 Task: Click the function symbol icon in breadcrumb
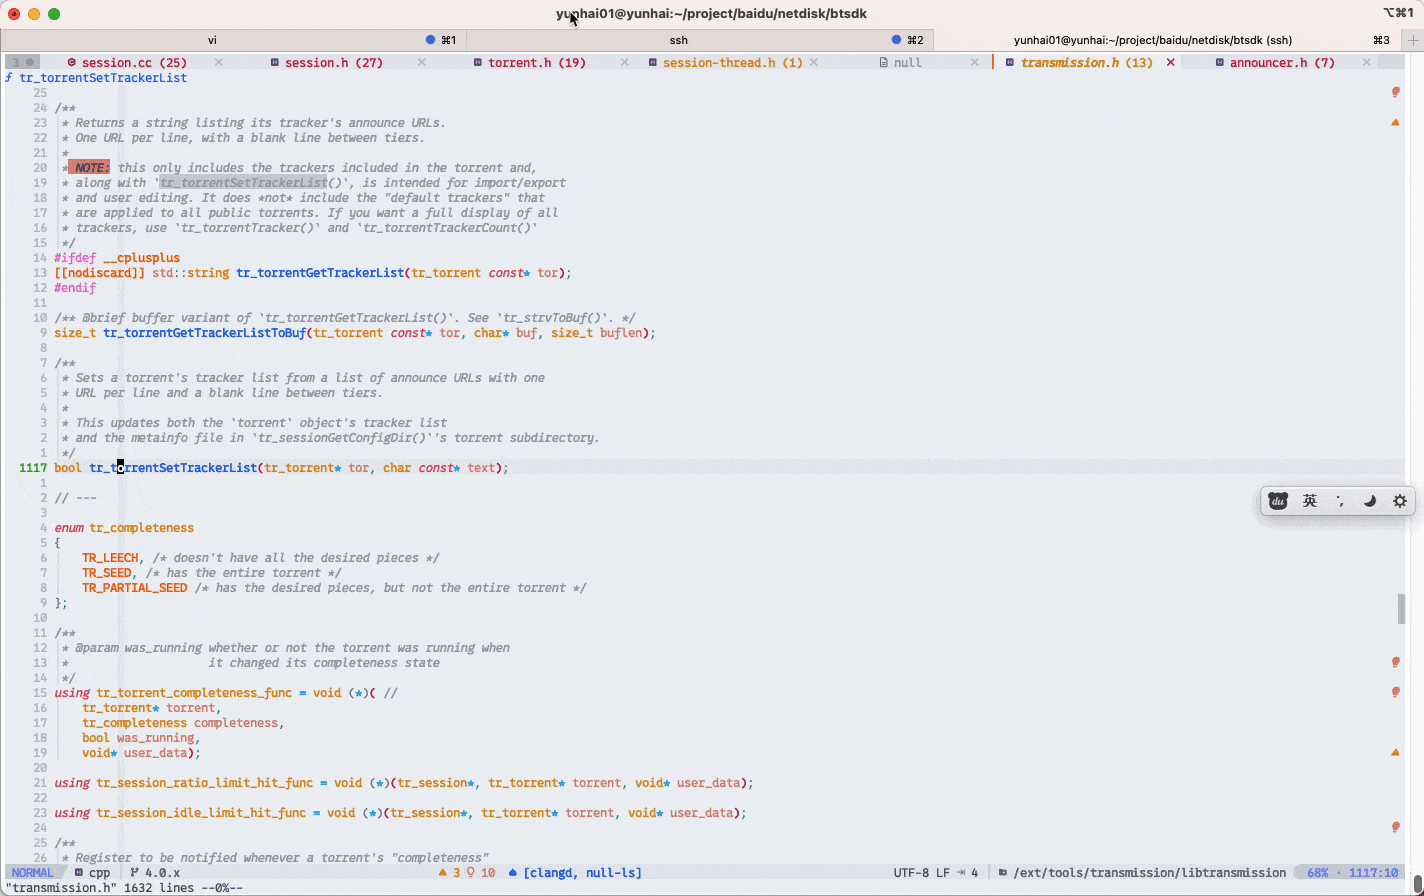click(x=9, y=77)
